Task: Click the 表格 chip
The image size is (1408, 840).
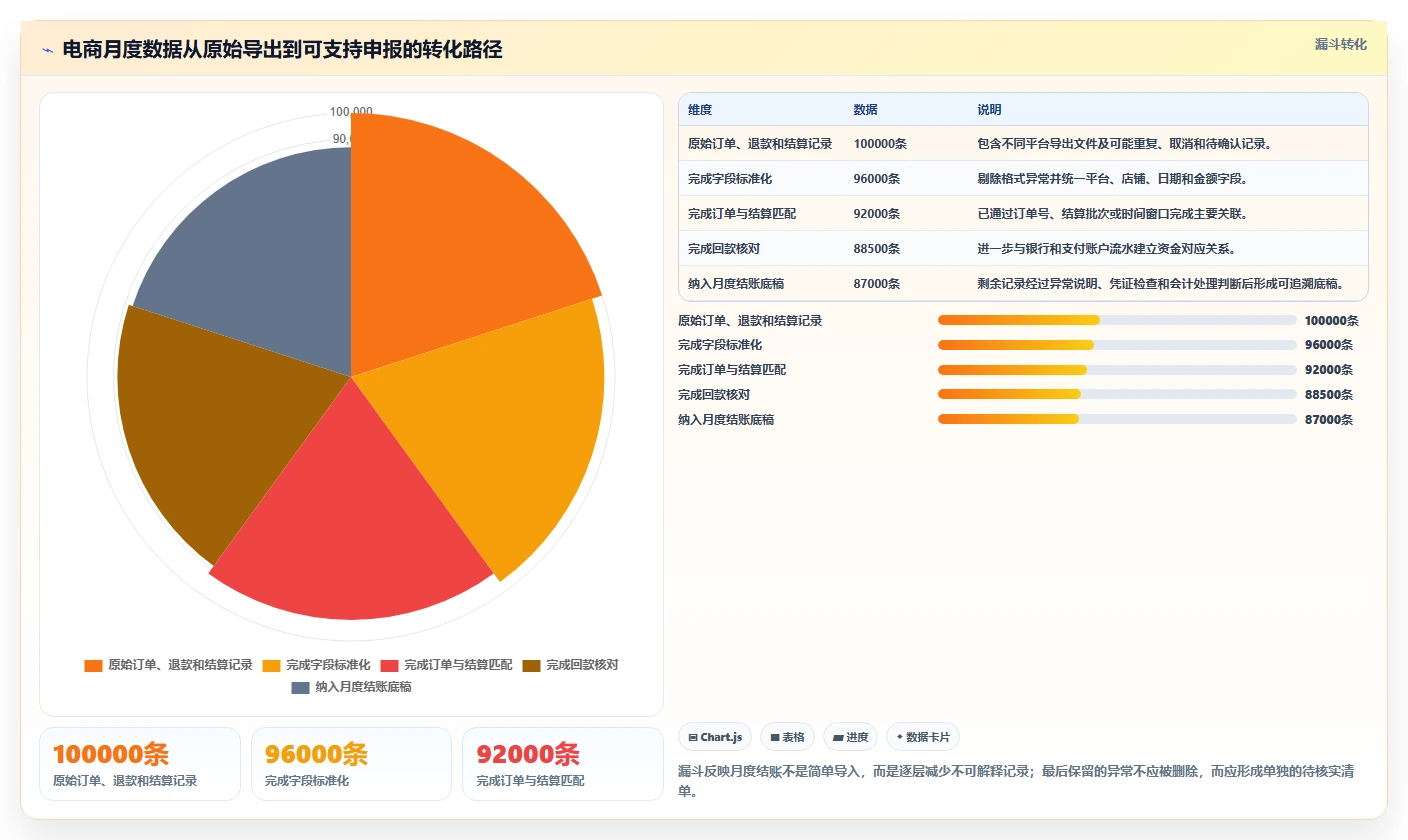Action: [x=788, y=737]
